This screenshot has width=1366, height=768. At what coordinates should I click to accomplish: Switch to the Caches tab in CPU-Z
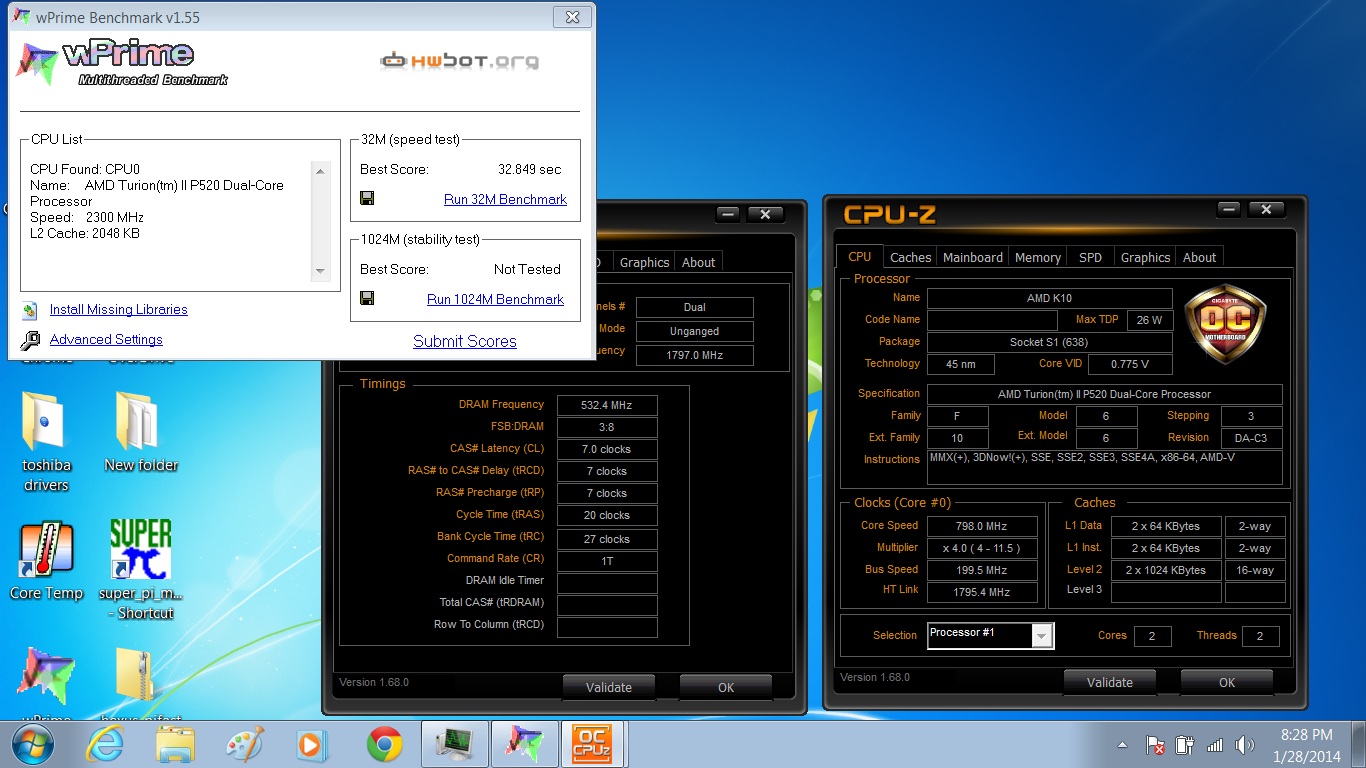point(910,257)
